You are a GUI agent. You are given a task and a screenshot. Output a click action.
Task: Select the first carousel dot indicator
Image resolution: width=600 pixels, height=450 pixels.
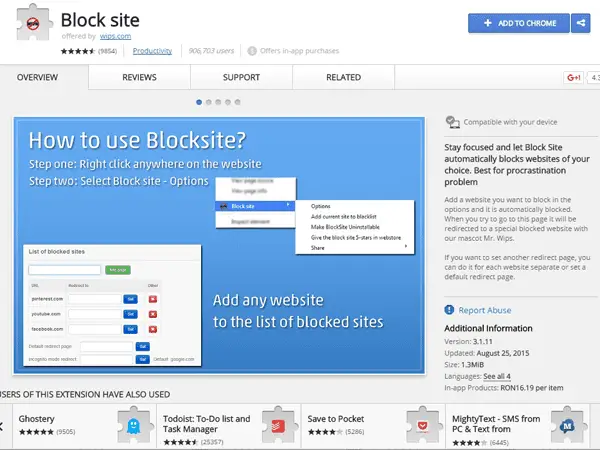[x=199, y=102]
